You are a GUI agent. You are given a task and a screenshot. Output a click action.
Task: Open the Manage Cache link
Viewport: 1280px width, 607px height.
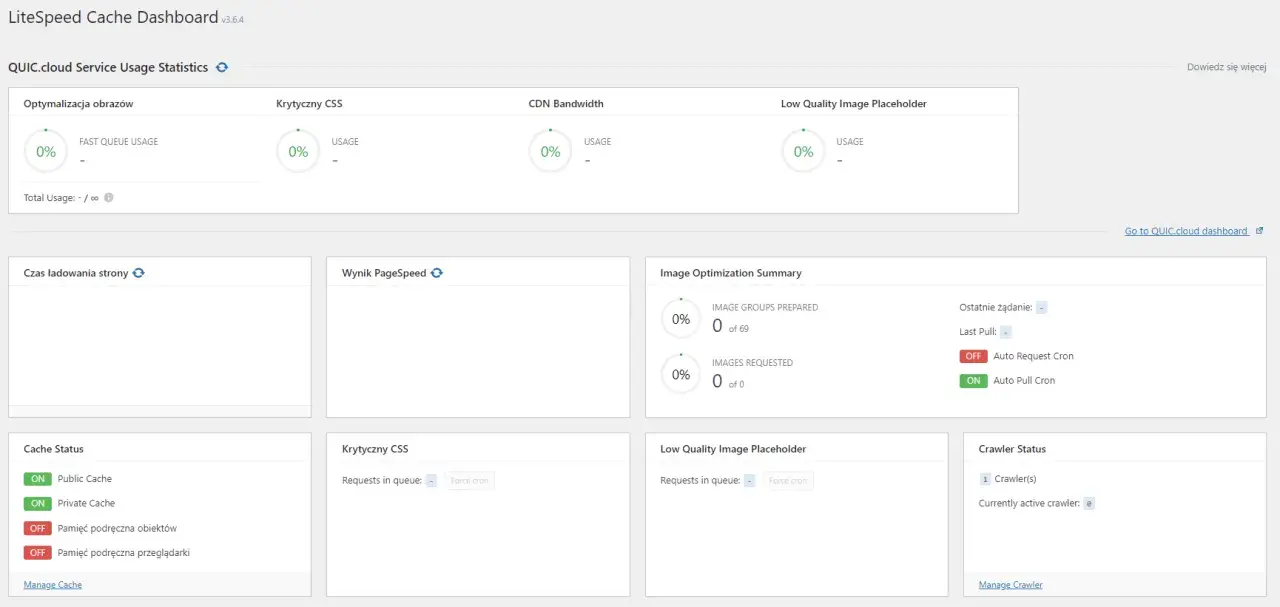53,584
